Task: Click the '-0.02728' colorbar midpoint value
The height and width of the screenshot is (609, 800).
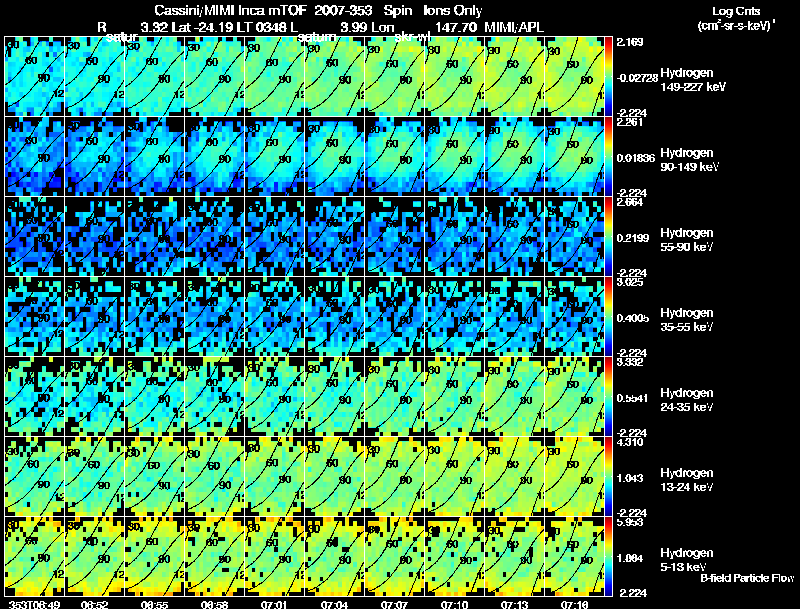Action: click(x=637, y=78)
